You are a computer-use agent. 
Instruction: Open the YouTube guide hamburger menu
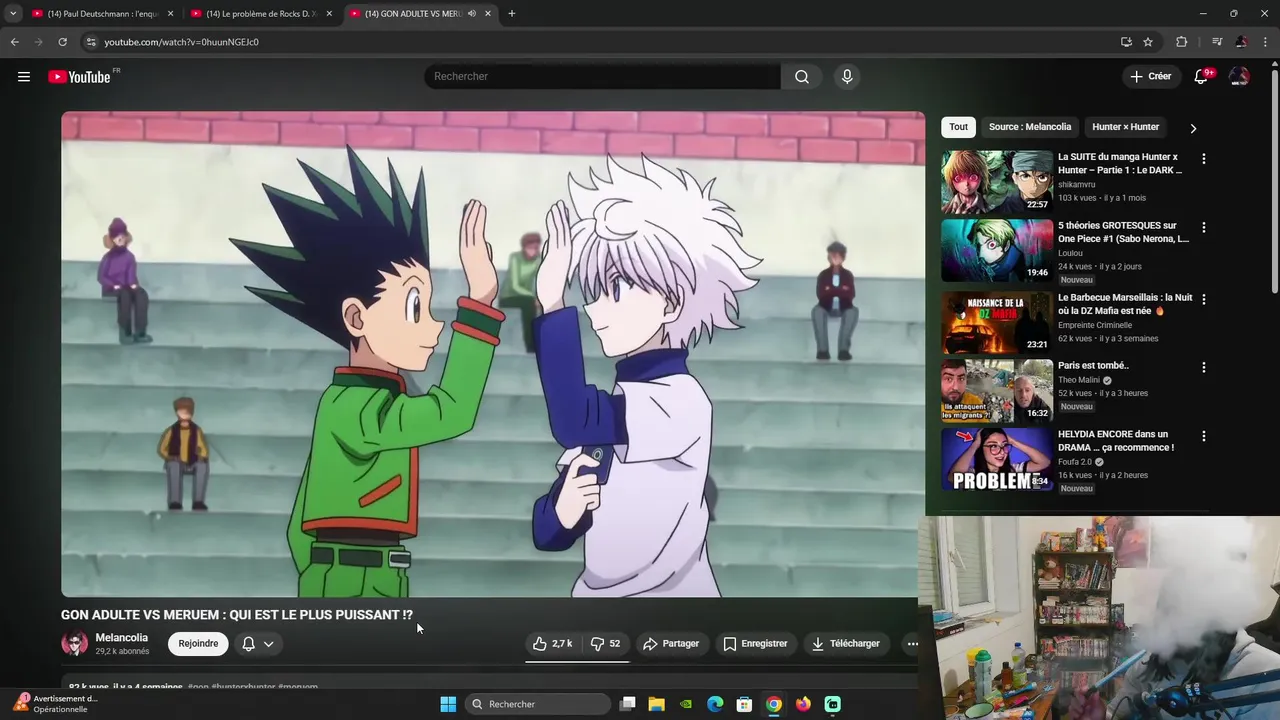coord(24,77)
